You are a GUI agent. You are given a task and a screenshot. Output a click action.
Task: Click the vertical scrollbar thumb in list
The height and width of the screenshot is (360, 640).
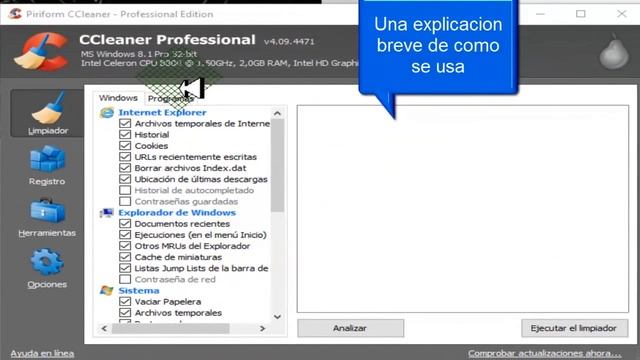(x=278, y=165)
